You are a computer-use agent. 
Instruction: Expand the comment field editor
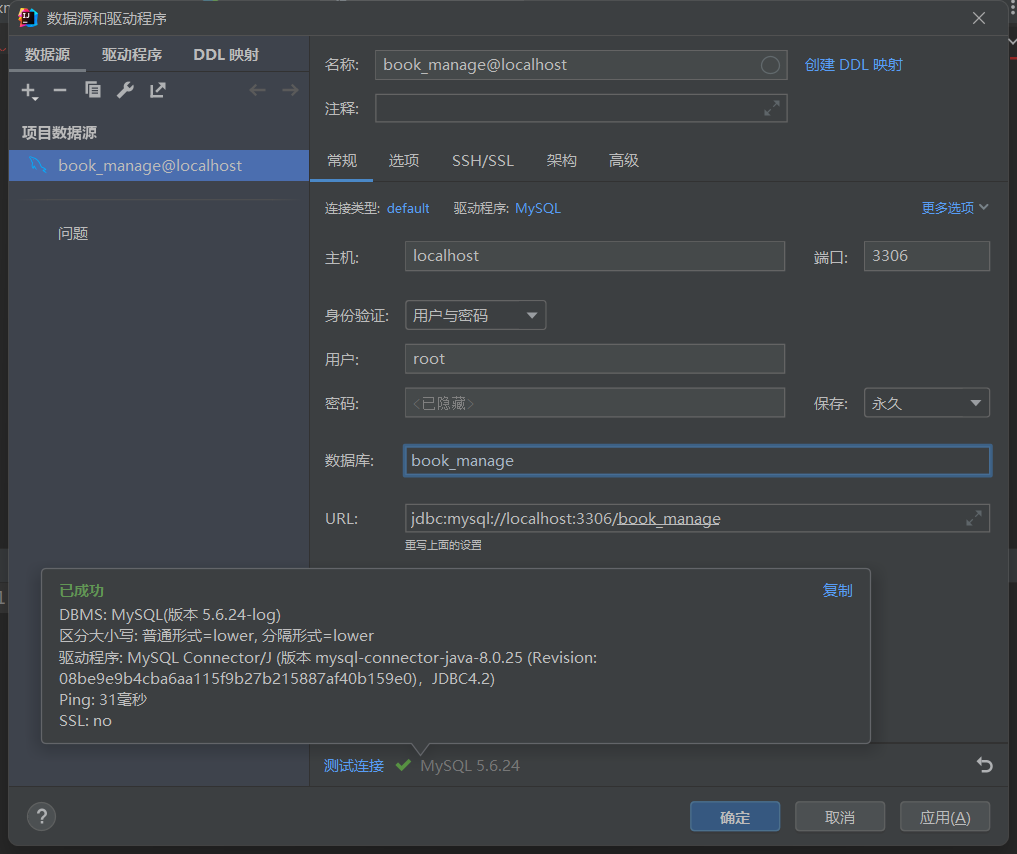[x=772, y=108]
